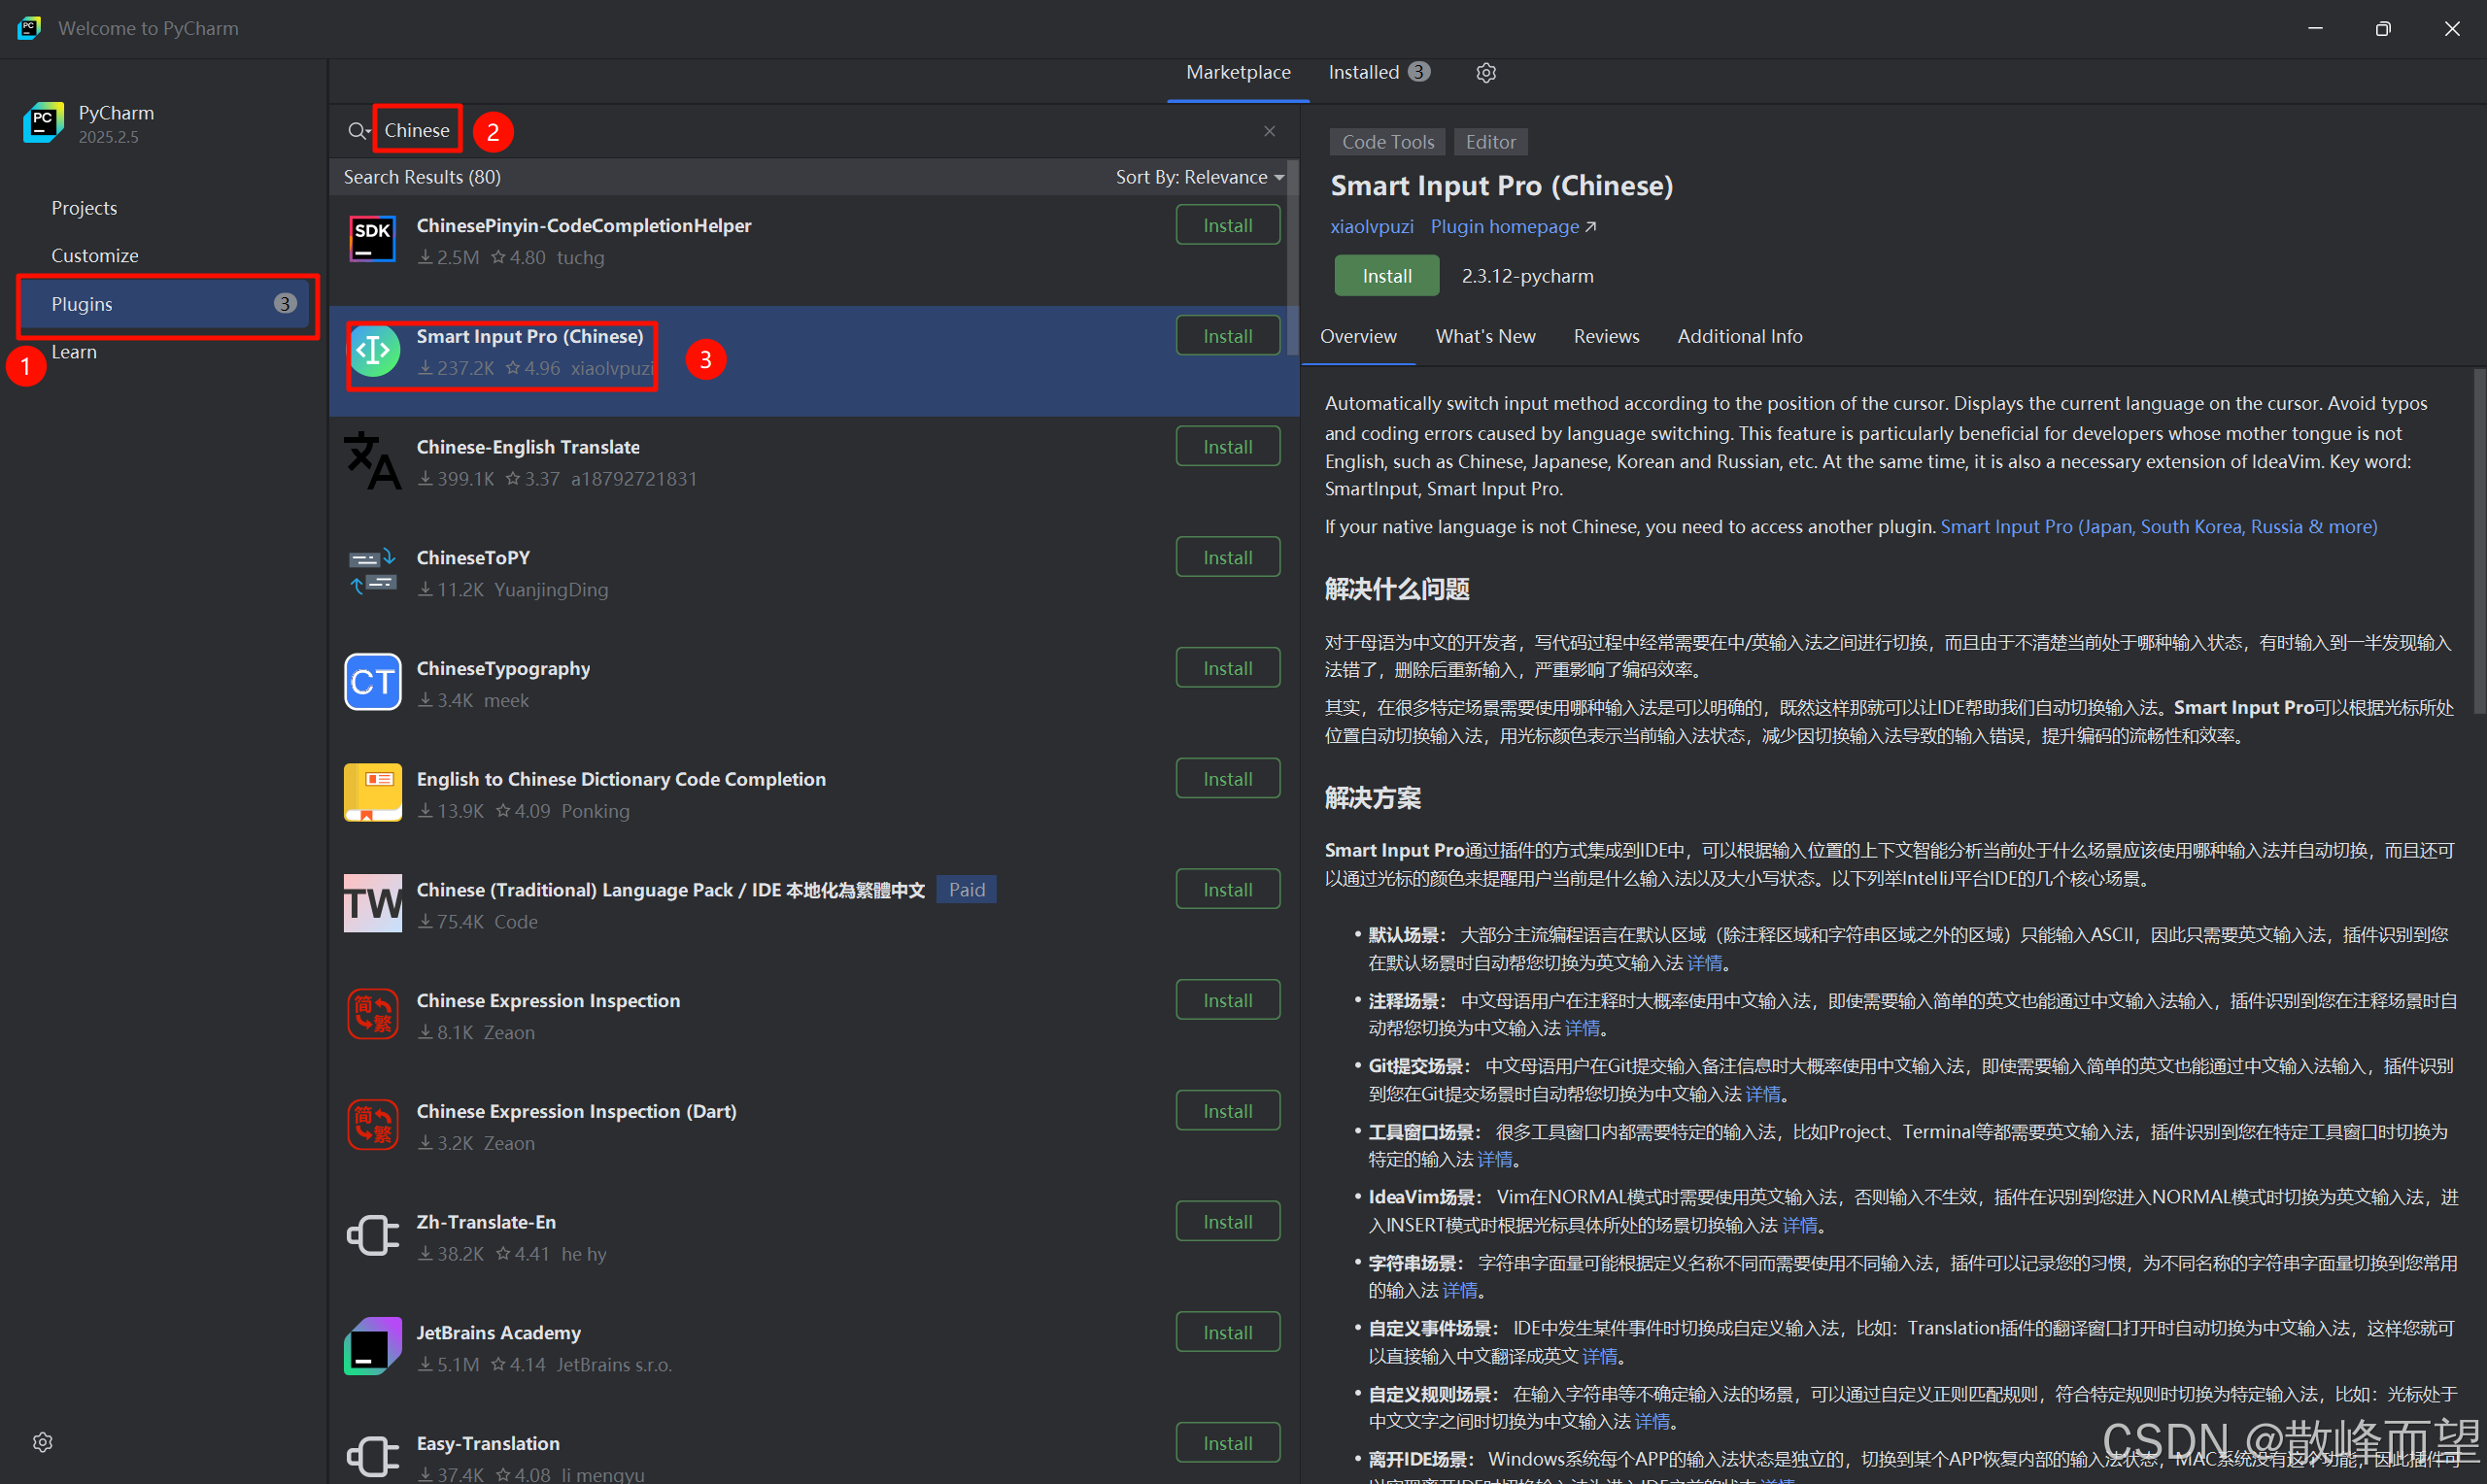The image size is (2487, 1484).
Task: Click the ChinesePinyin-CodeCompletionHelper SDK icon
Action: coord(372,240)
